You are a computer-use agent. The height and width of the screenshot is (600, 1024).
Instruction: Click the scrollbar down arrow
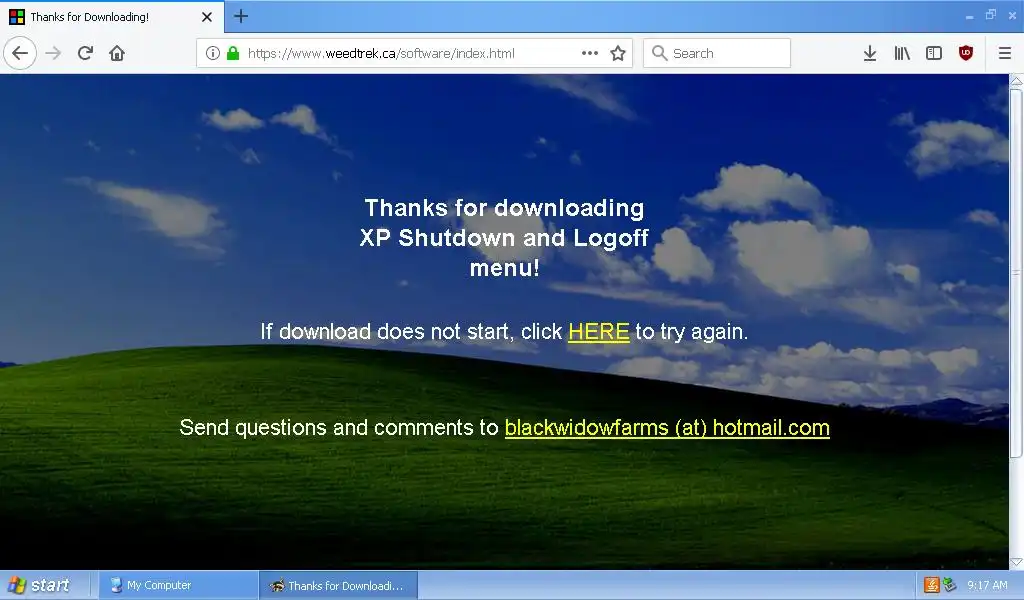click(x=1016, y=562)
